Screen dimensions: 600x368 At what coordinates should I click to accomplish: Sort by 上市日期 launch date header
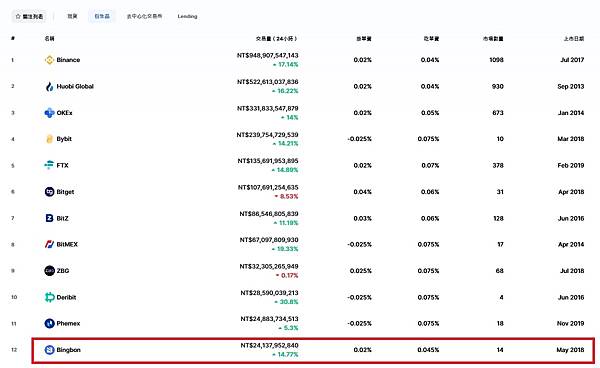(574, 39)
